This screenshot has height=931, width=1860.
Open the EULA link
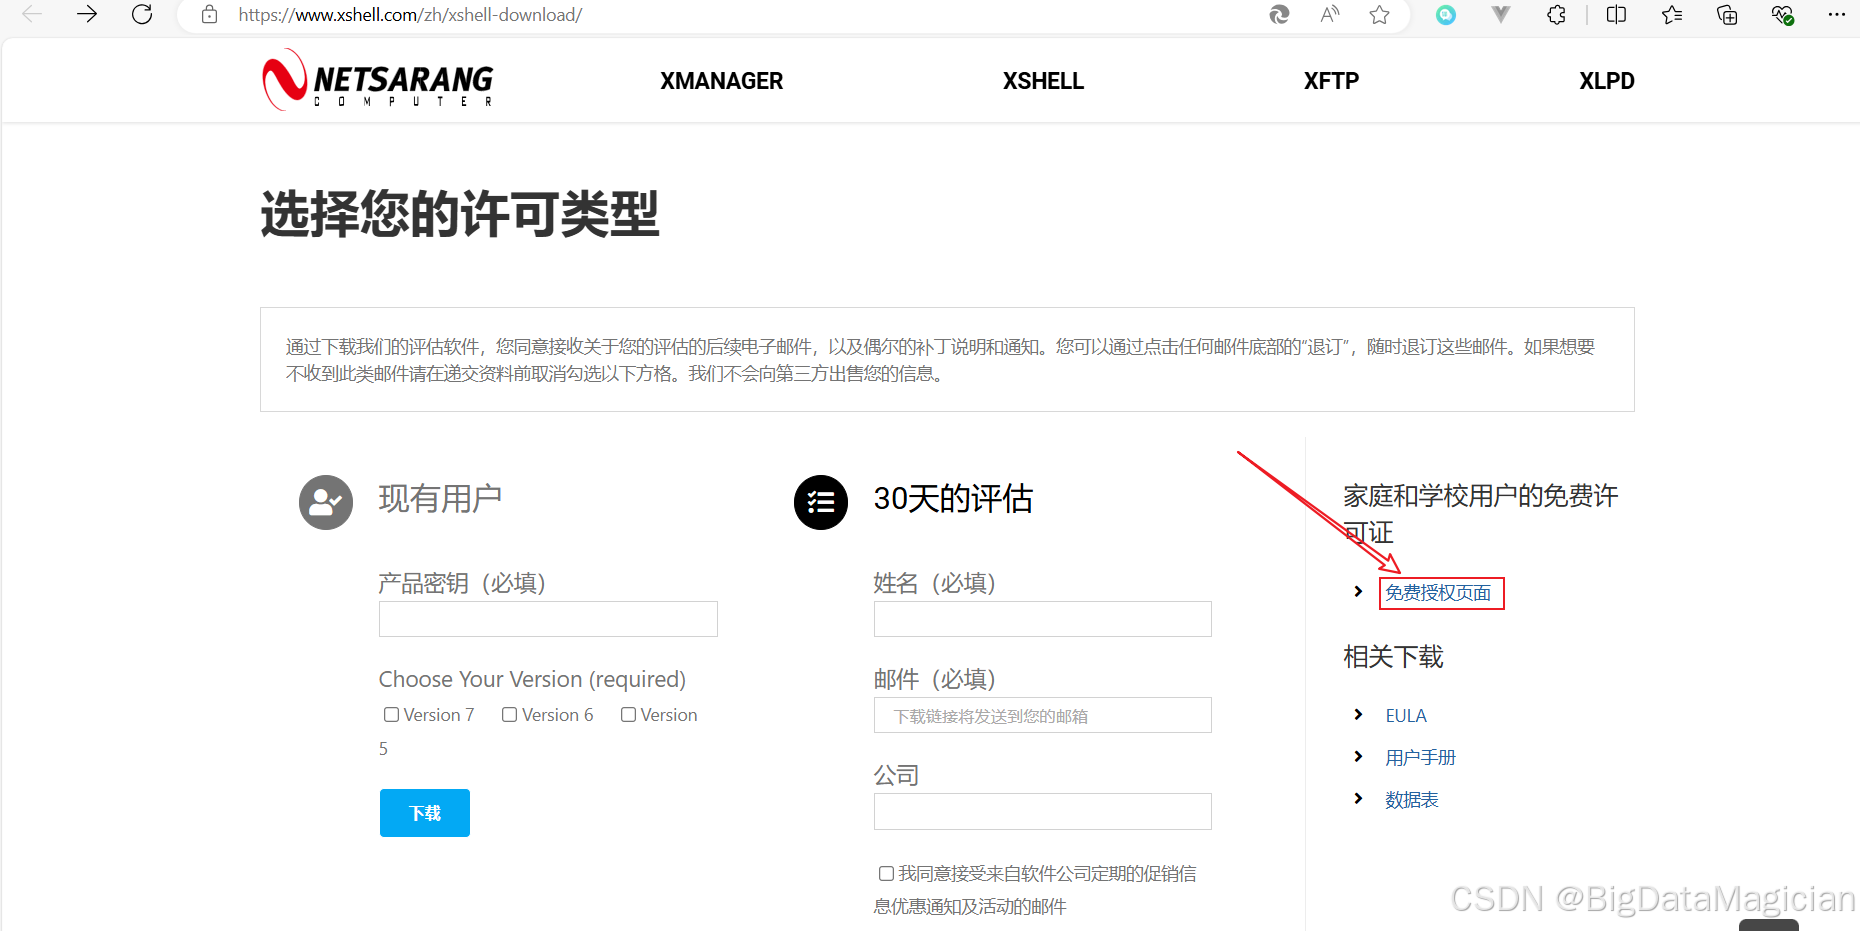coord(1406,715)
